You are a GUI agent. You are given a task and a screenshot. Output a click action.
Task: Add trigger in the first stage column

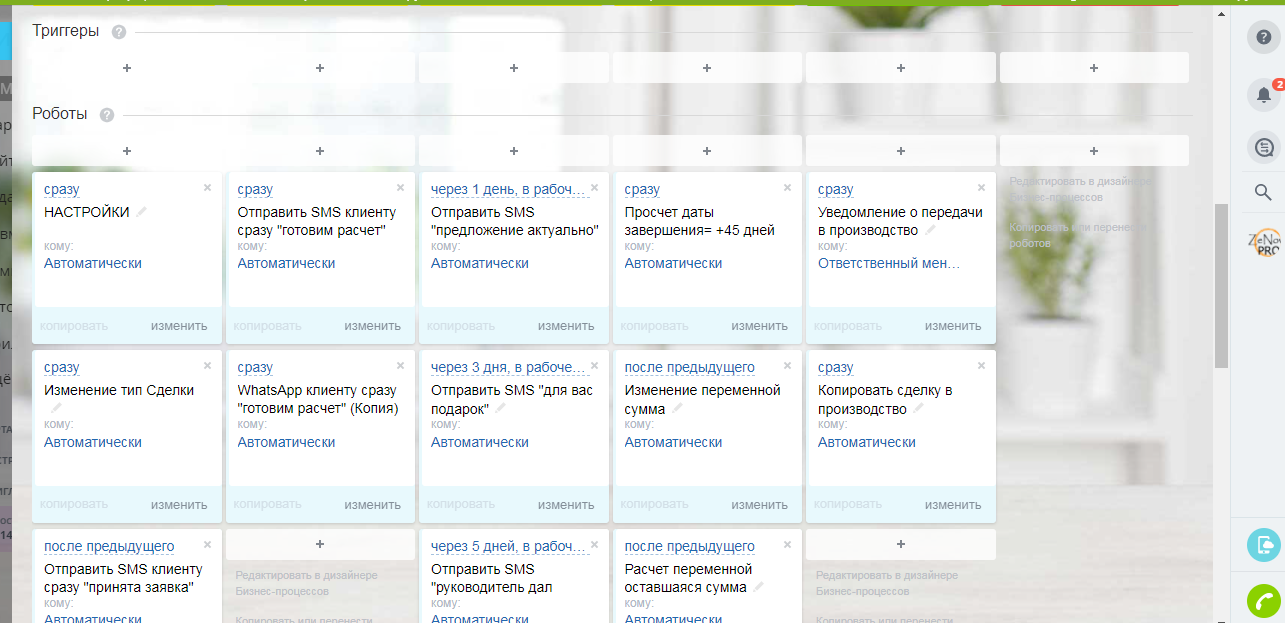127,68
